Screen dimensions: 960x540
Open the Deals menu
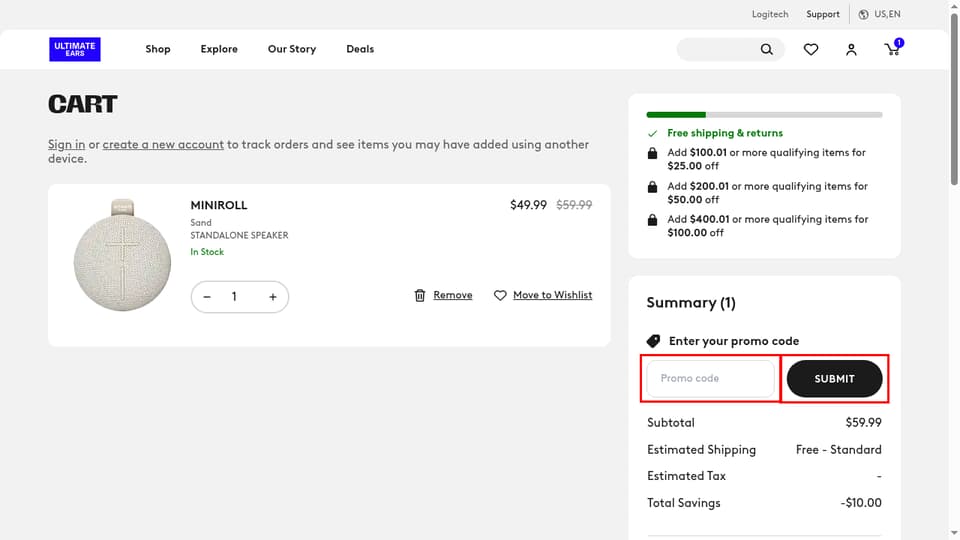point(360,49)
